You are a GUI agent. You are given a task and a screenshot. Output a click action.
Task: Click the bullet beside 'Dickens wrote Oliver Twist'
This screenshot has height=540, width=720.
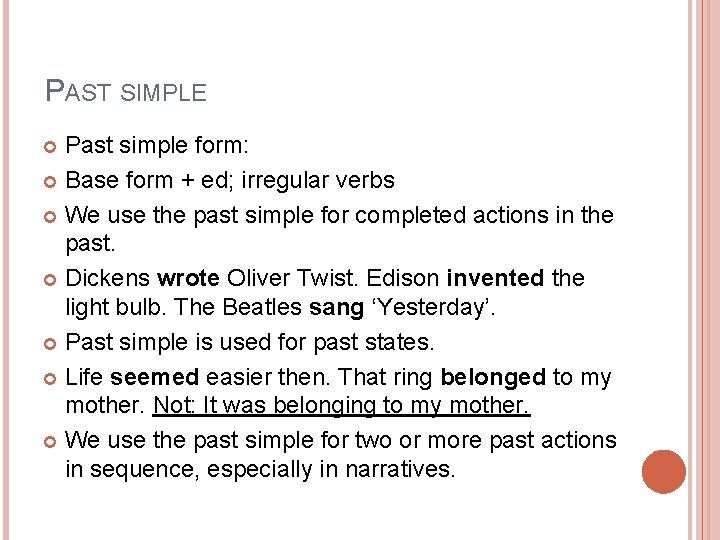pos(50,279)
